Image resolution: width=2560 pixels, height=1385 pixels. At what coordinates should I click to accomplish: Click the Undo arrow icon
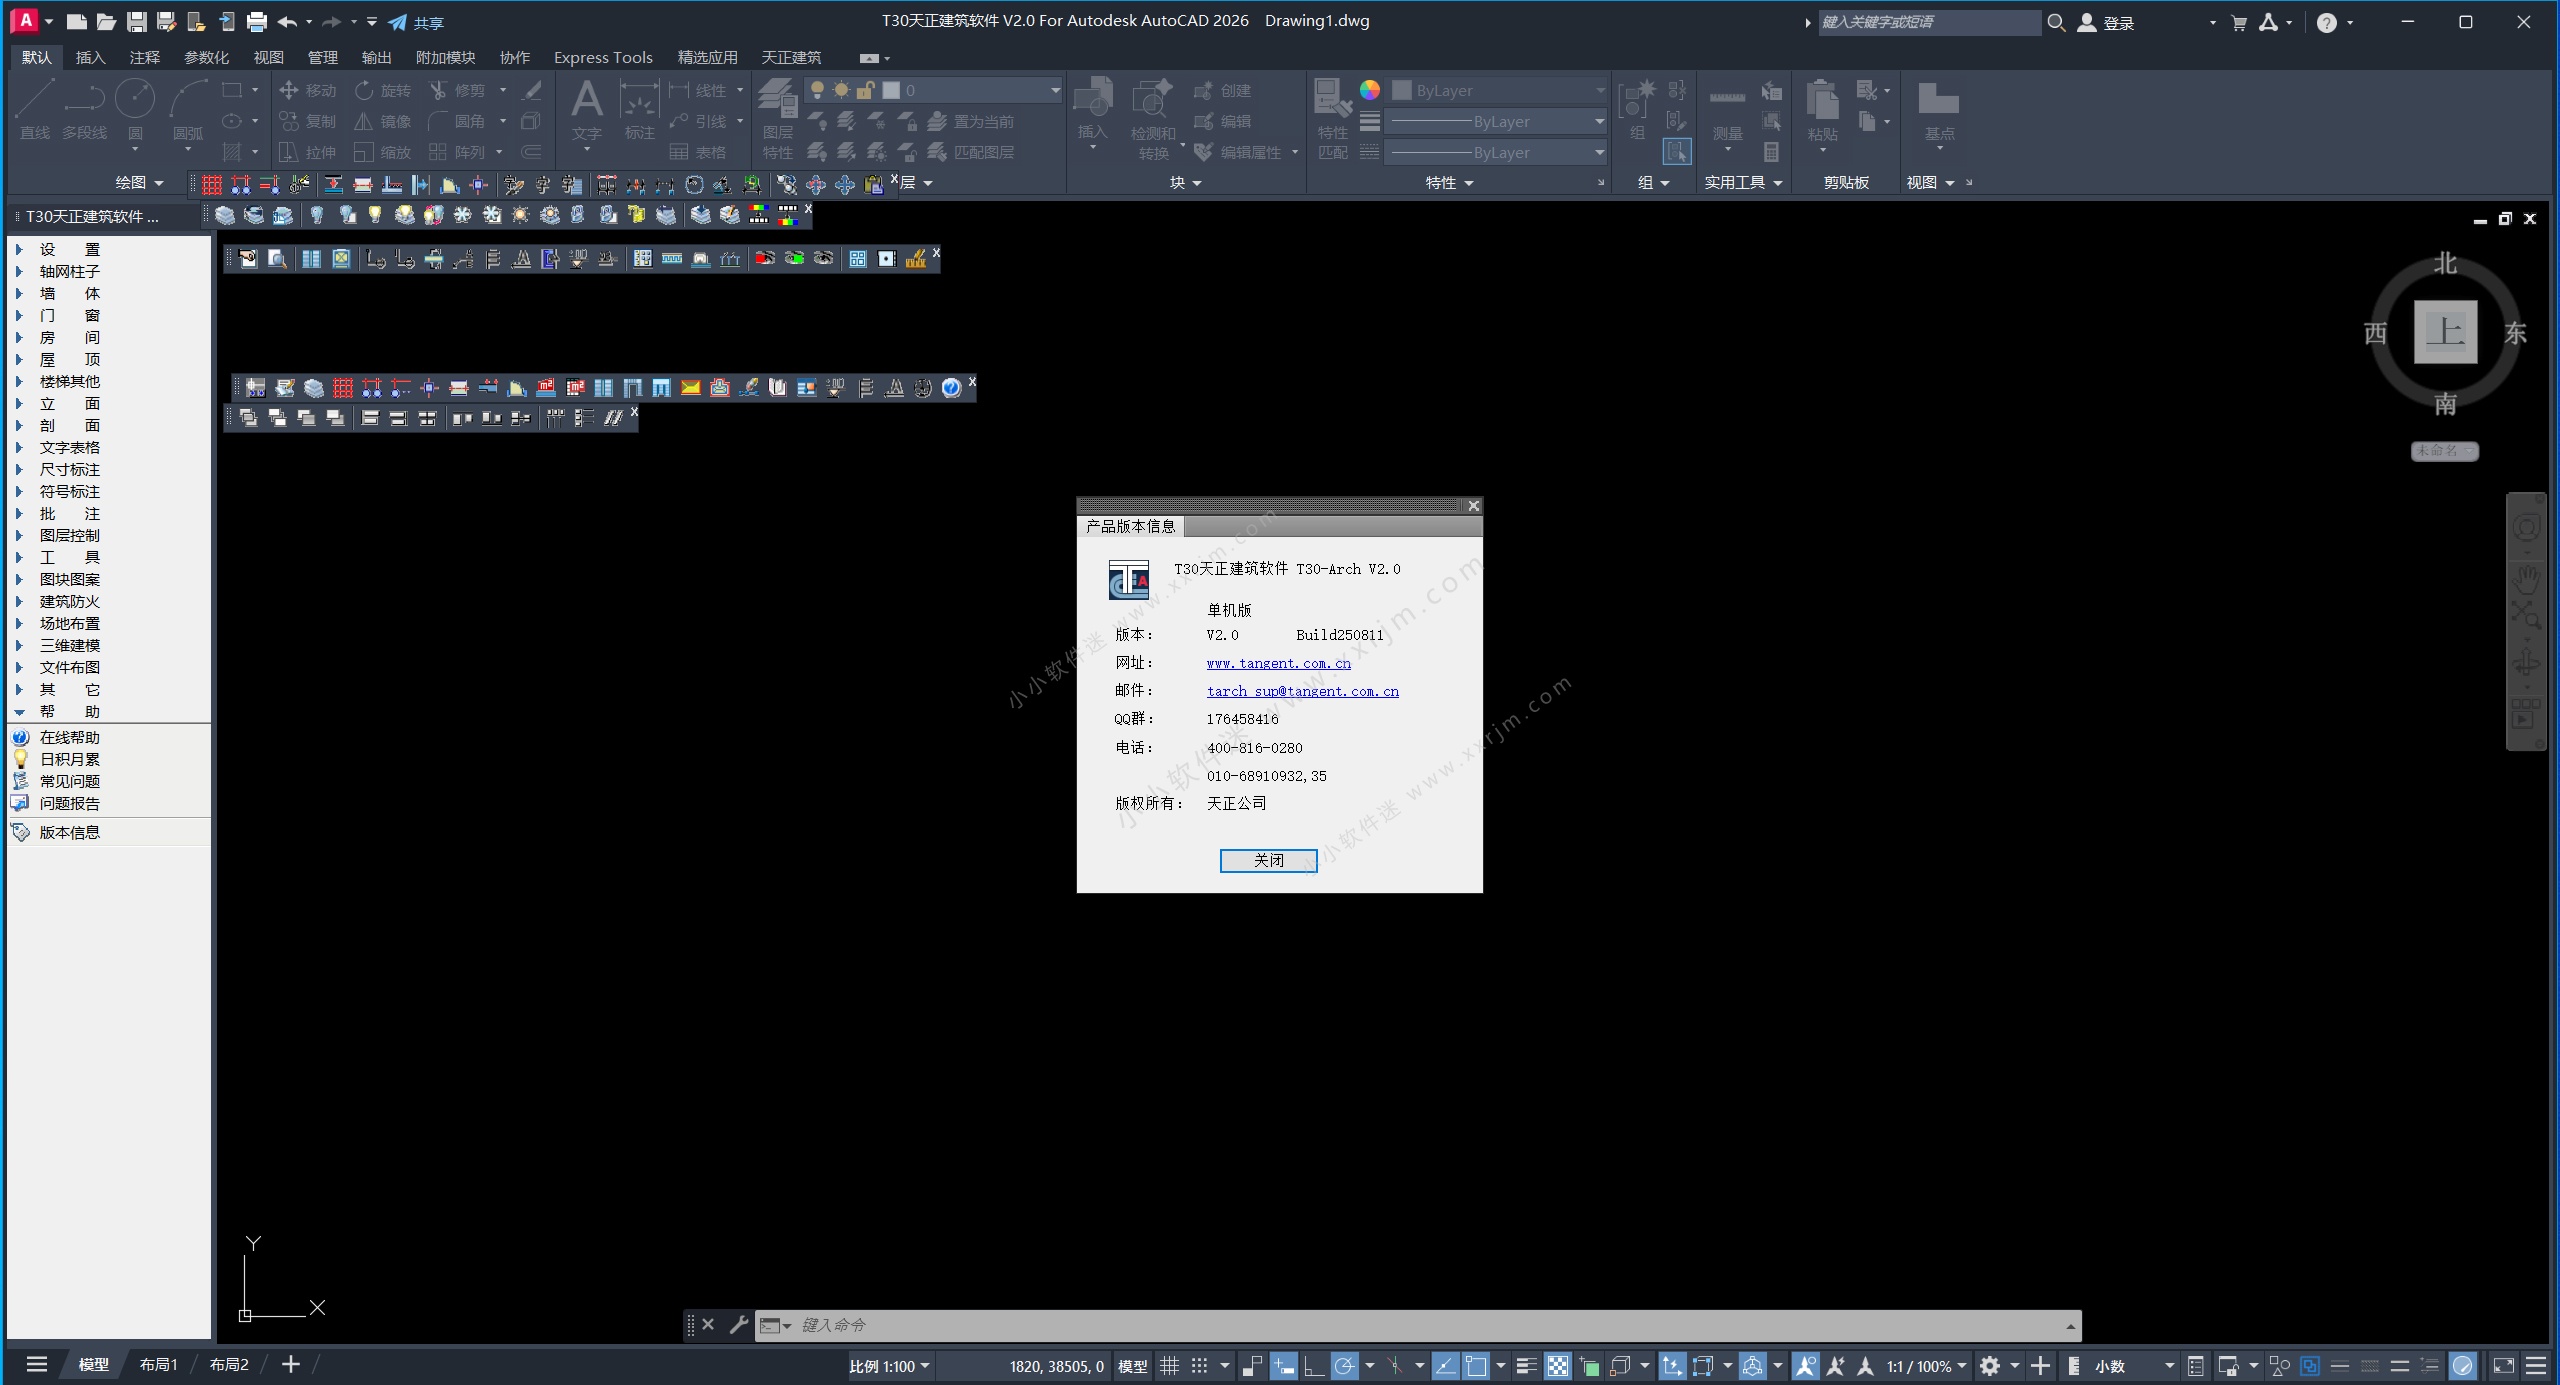pyautogui.click(x=287, y=21)
